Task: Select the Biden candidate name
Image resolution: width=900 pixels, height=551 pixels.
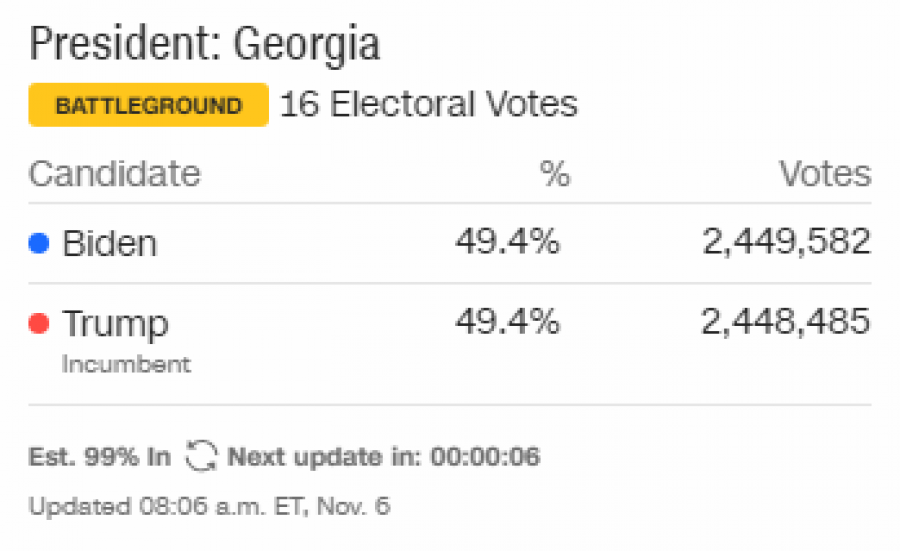Action: (x=110, y=243)
